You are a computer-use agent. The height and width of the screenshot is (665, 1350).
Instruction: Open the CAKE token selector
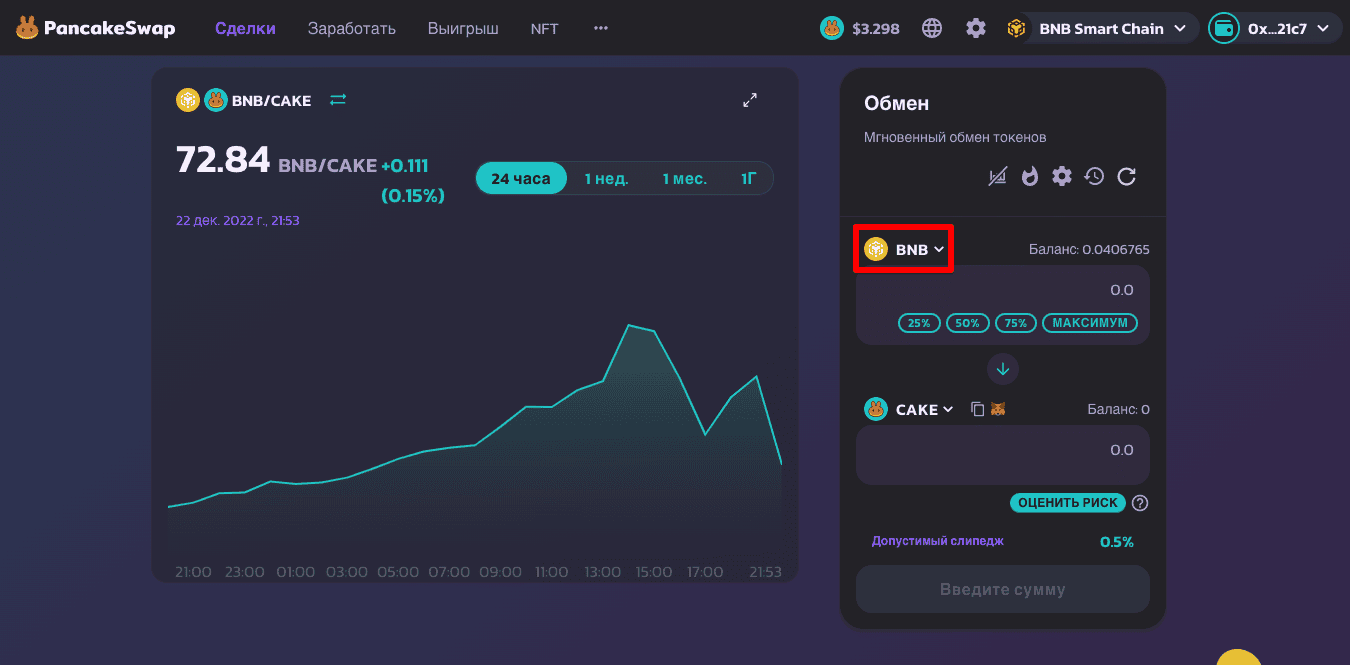tap(909, 409)
